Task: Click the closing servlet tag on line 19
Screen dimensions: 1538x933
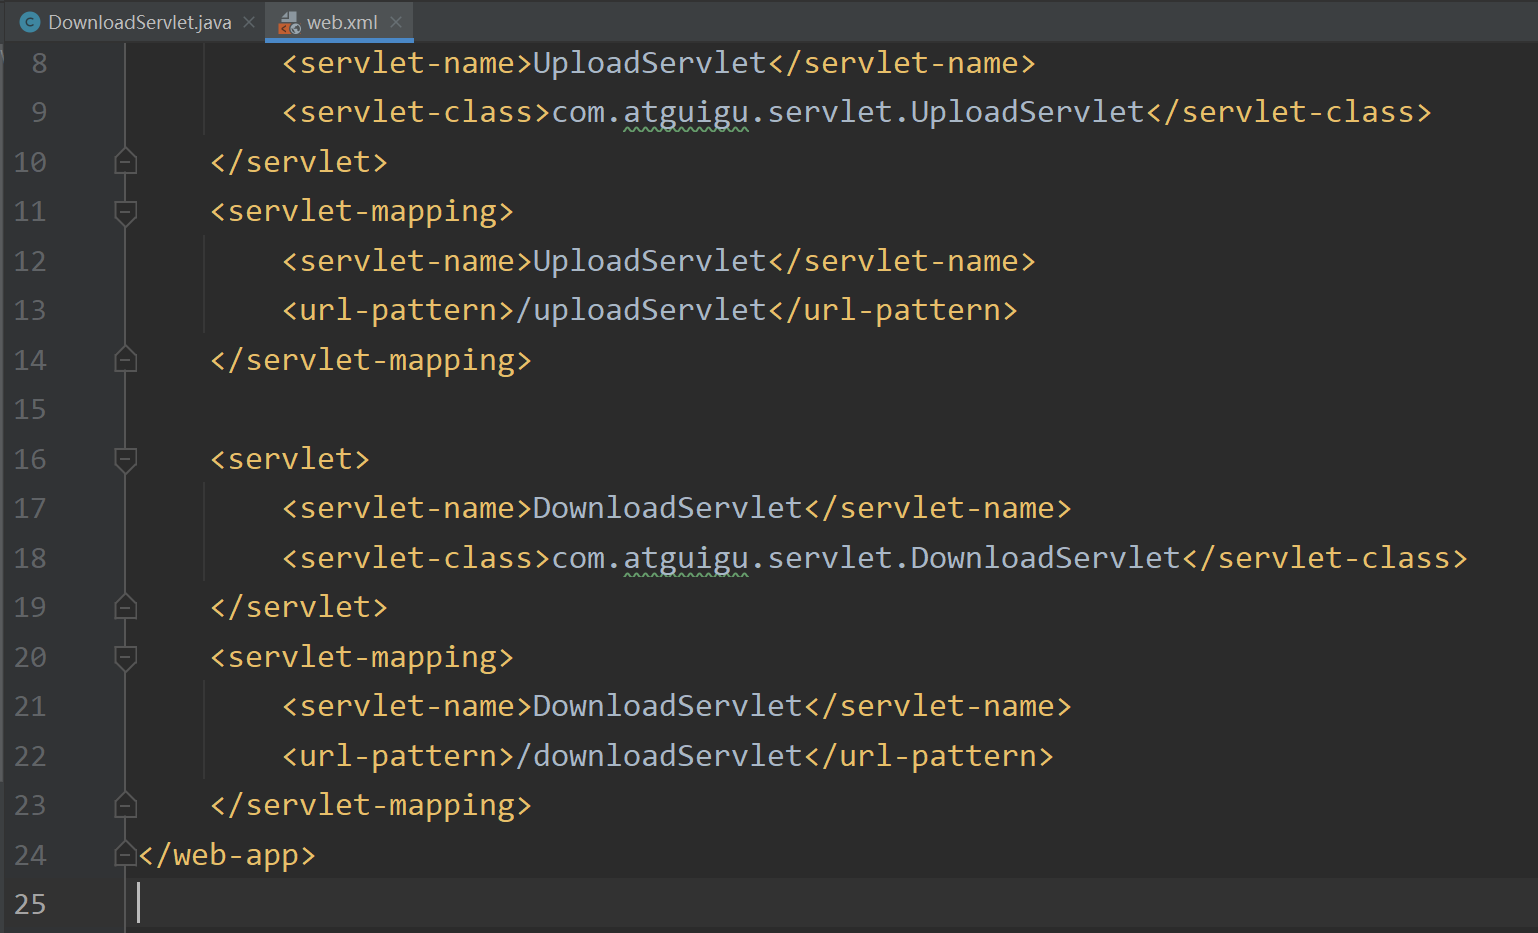Action: click(299, 607)
